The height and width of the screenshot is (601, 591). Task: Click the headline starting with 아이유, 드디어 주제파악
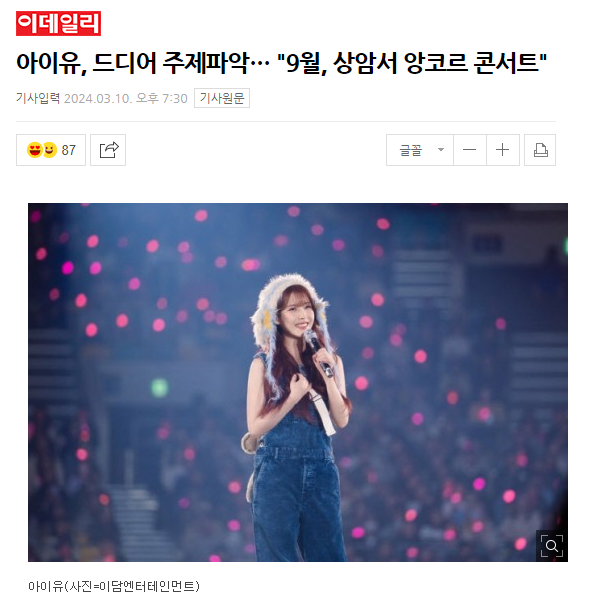point(281,62)
